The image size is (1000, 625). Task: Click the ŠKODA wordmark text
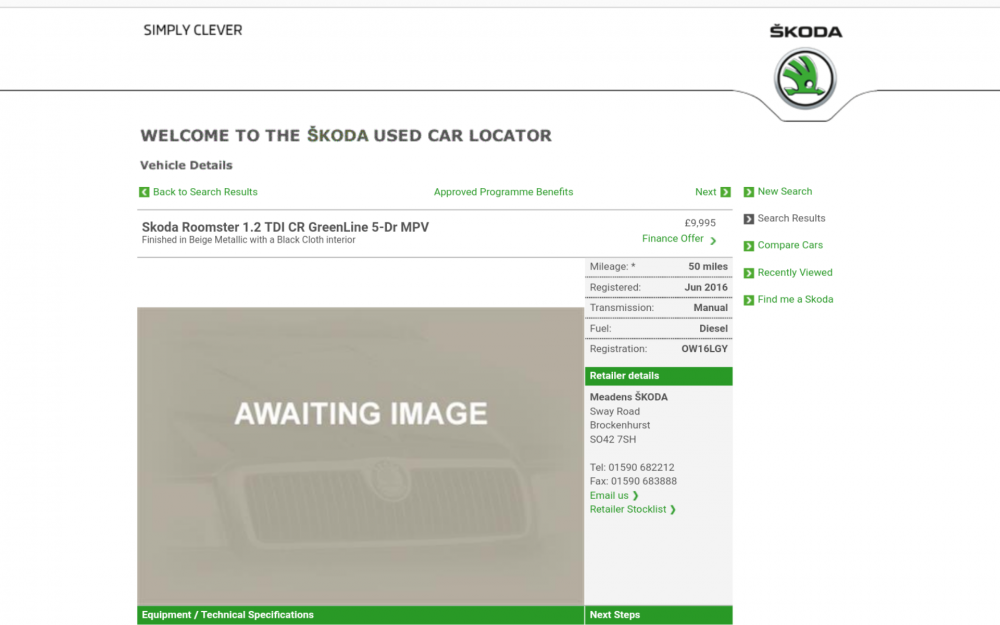tap(805, 31)
